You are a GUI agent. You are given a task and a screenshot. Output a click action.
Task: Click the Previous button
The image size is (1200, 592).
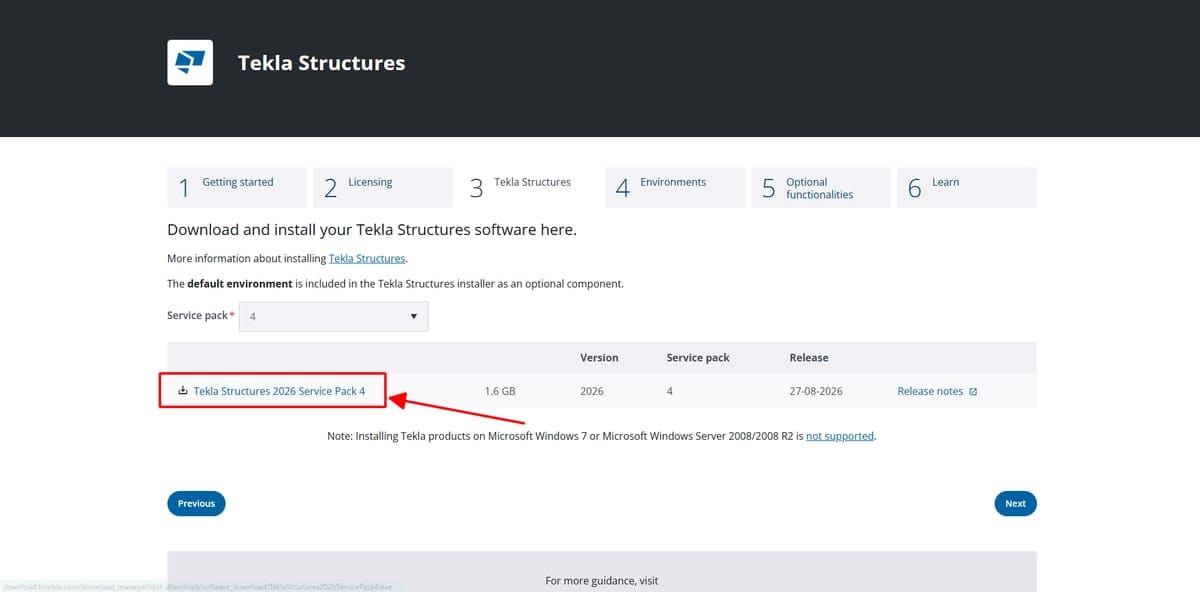click(x=196, y=503)
